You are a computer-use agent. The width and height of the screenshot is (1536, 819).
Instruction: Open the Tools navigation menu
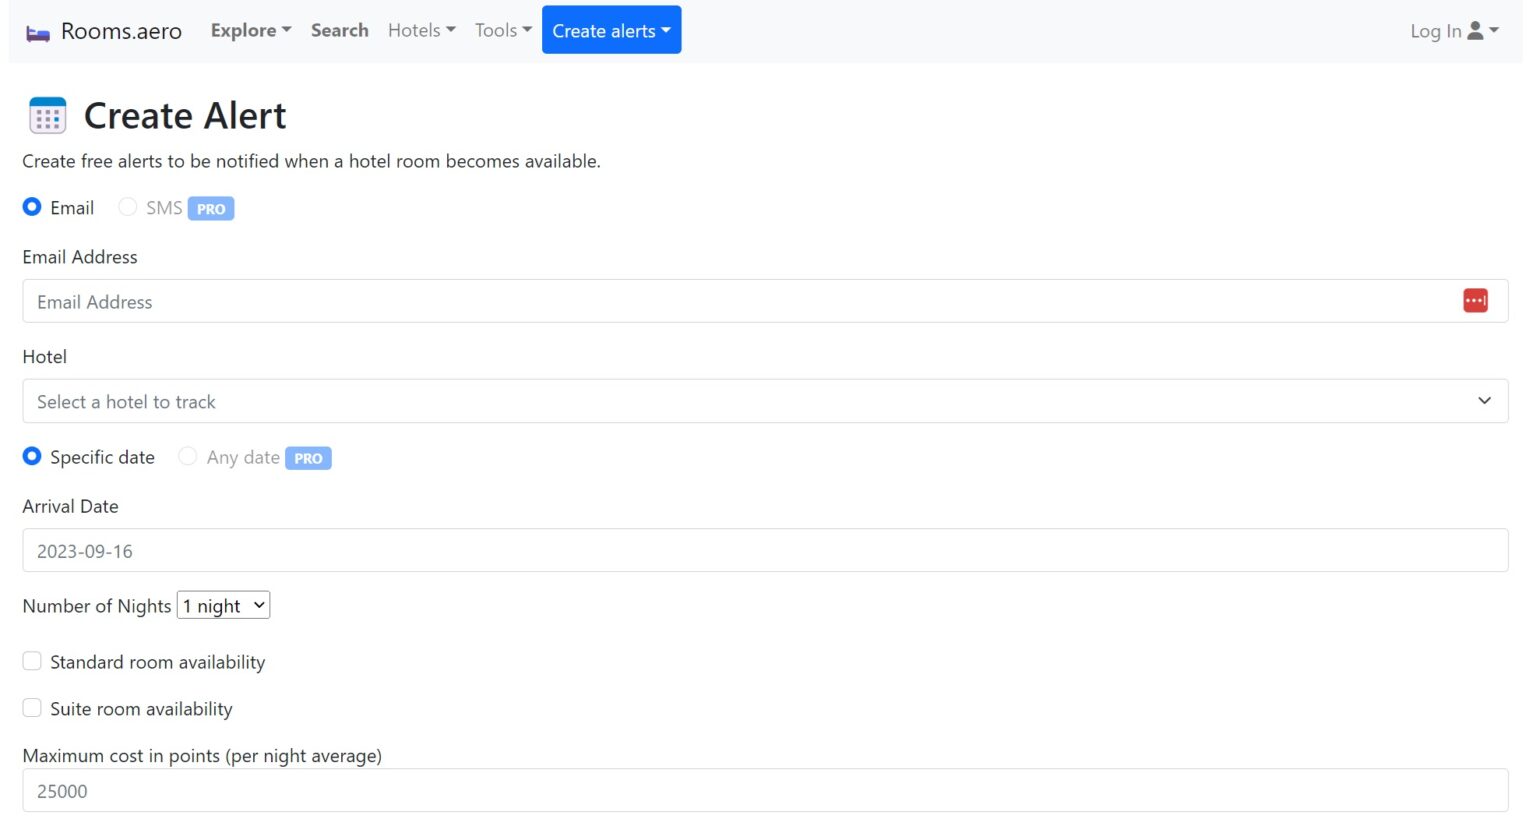503,30
